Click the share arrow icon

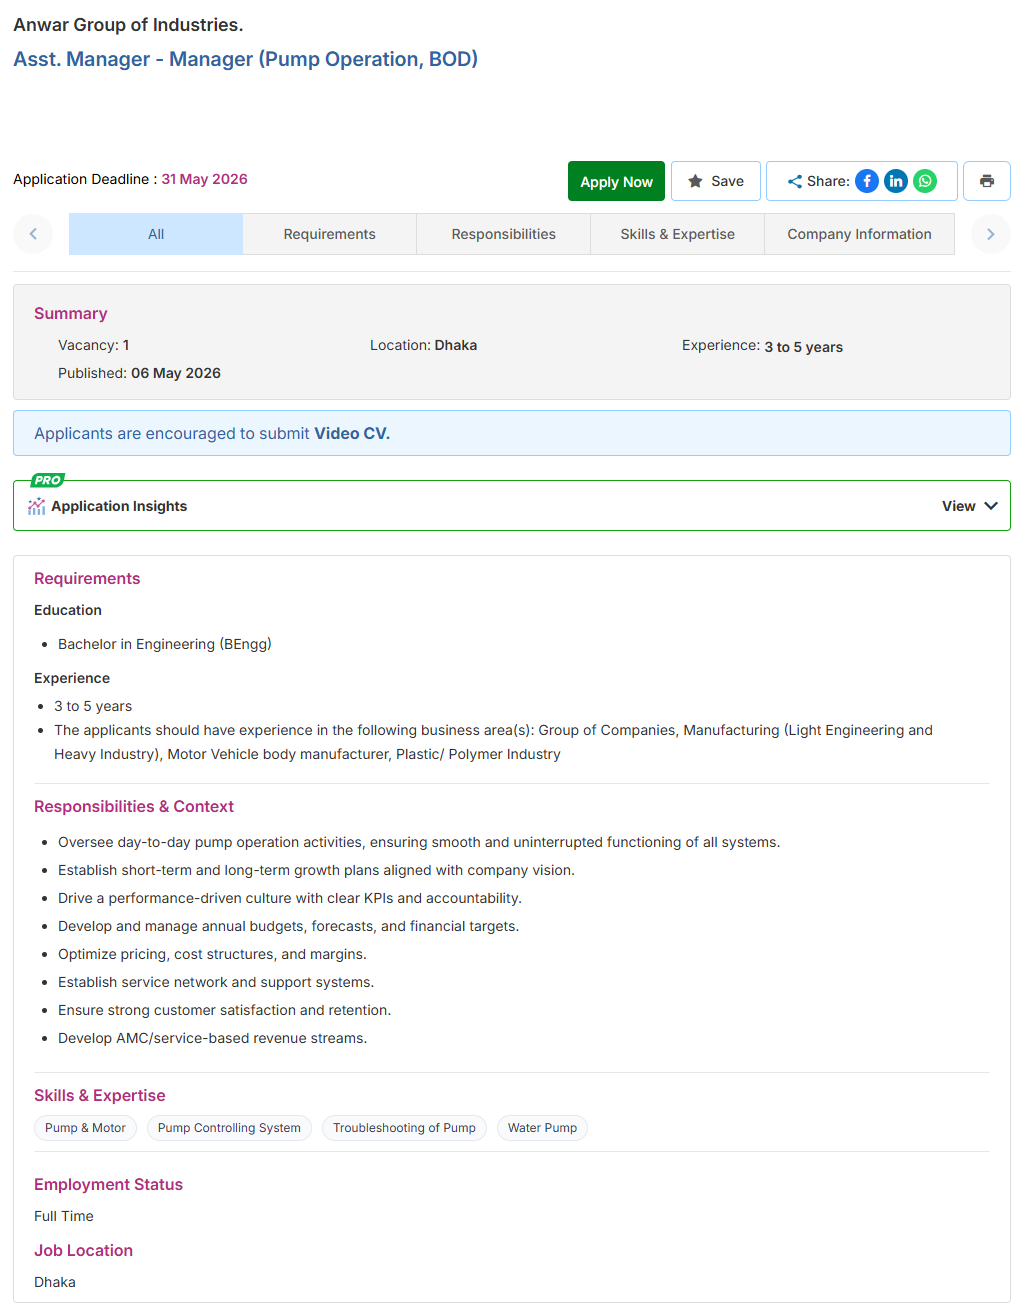point(795,181)
